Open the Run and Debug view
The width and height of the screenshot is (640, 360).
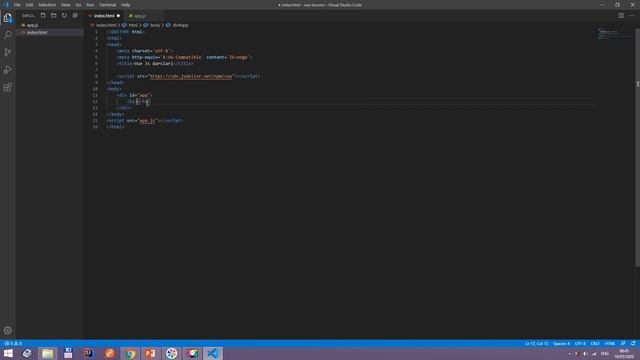8,70
